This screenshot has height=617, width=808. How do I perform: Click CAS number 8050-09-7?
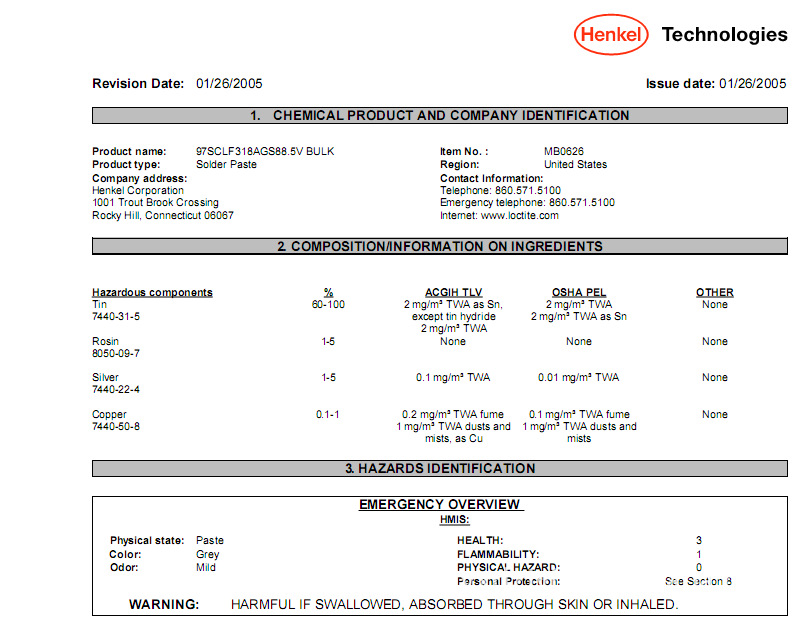pos(116,354)
